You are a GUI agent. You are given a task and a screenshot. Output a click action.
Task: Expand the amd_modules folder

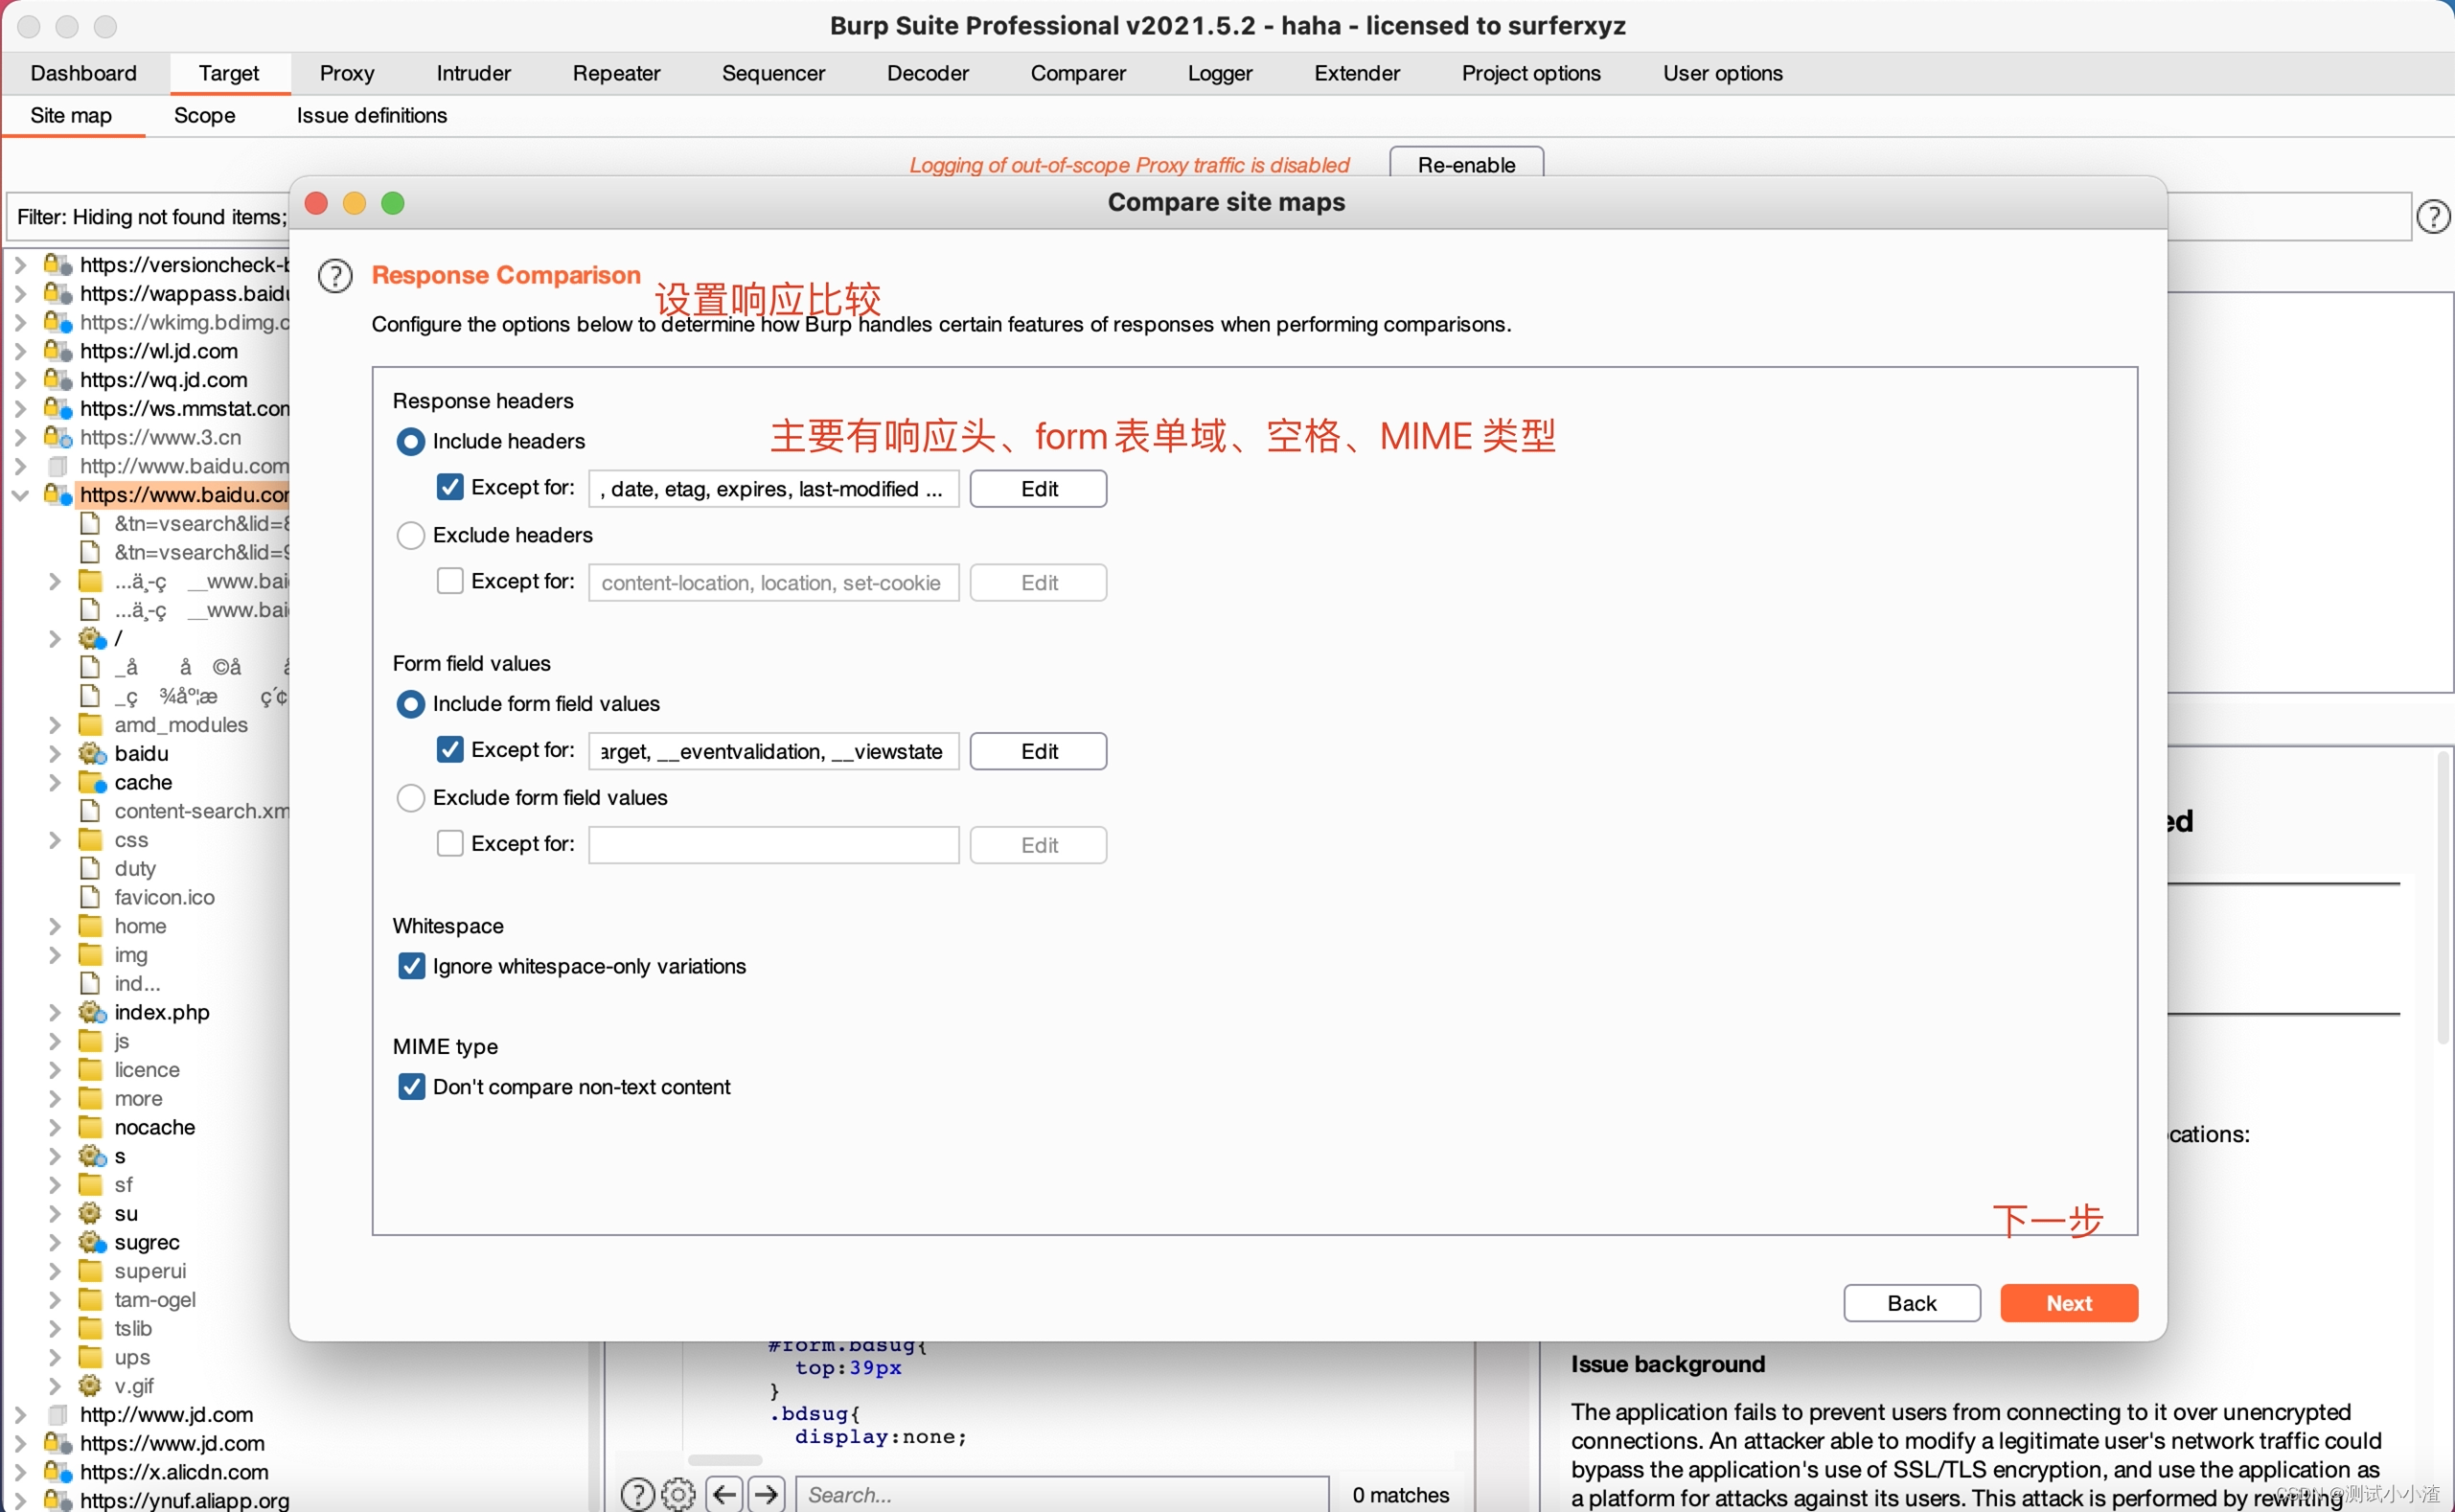[55, 724]
